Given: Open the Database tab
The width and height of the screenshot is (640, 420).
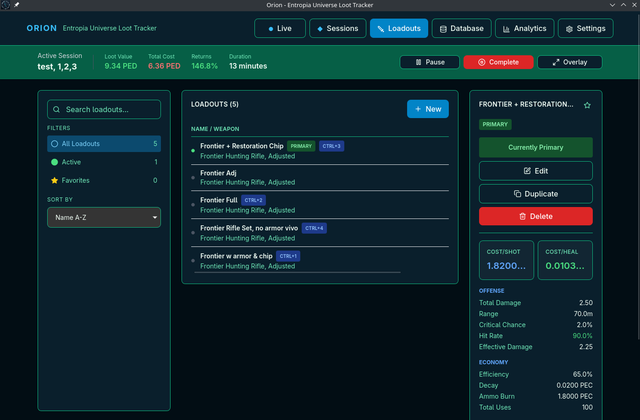Looking at the screenshot, I should coord(461,28).
